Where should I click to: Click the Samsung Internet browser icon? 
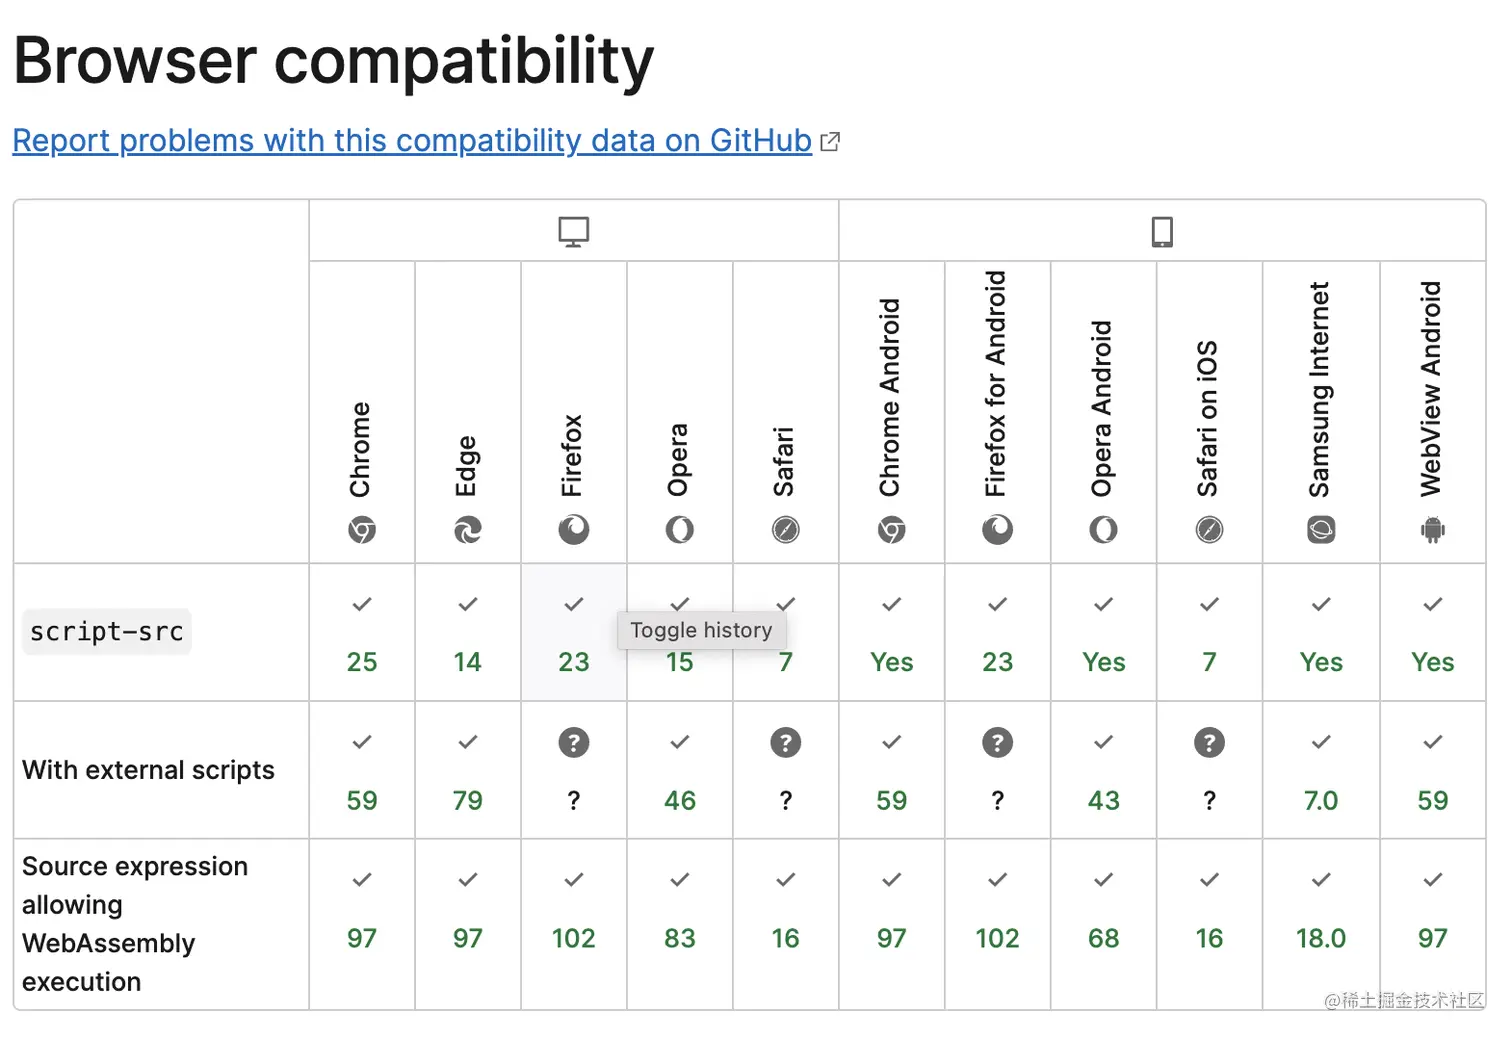click(1320, 530)
